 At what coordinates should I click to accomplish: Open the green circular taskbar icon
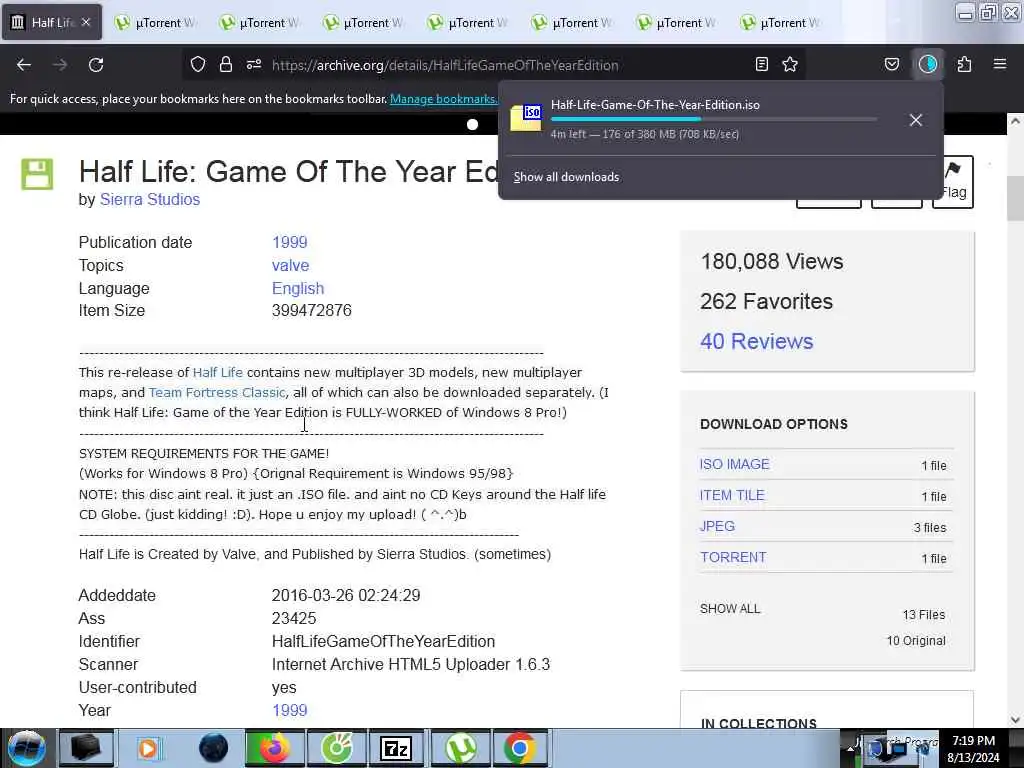click(337, 748)
